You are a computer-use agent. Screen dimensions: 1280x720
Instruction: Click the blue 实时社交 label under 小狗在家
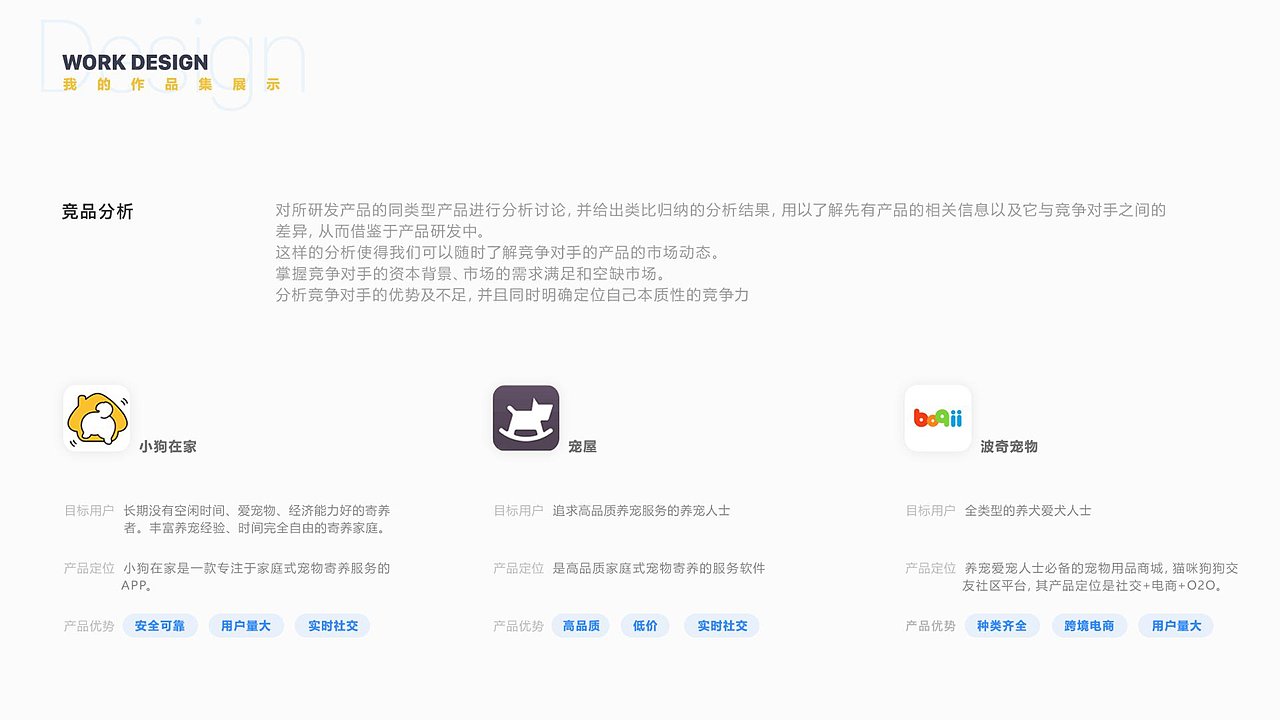pyautogui.click(x=332, y=625)
